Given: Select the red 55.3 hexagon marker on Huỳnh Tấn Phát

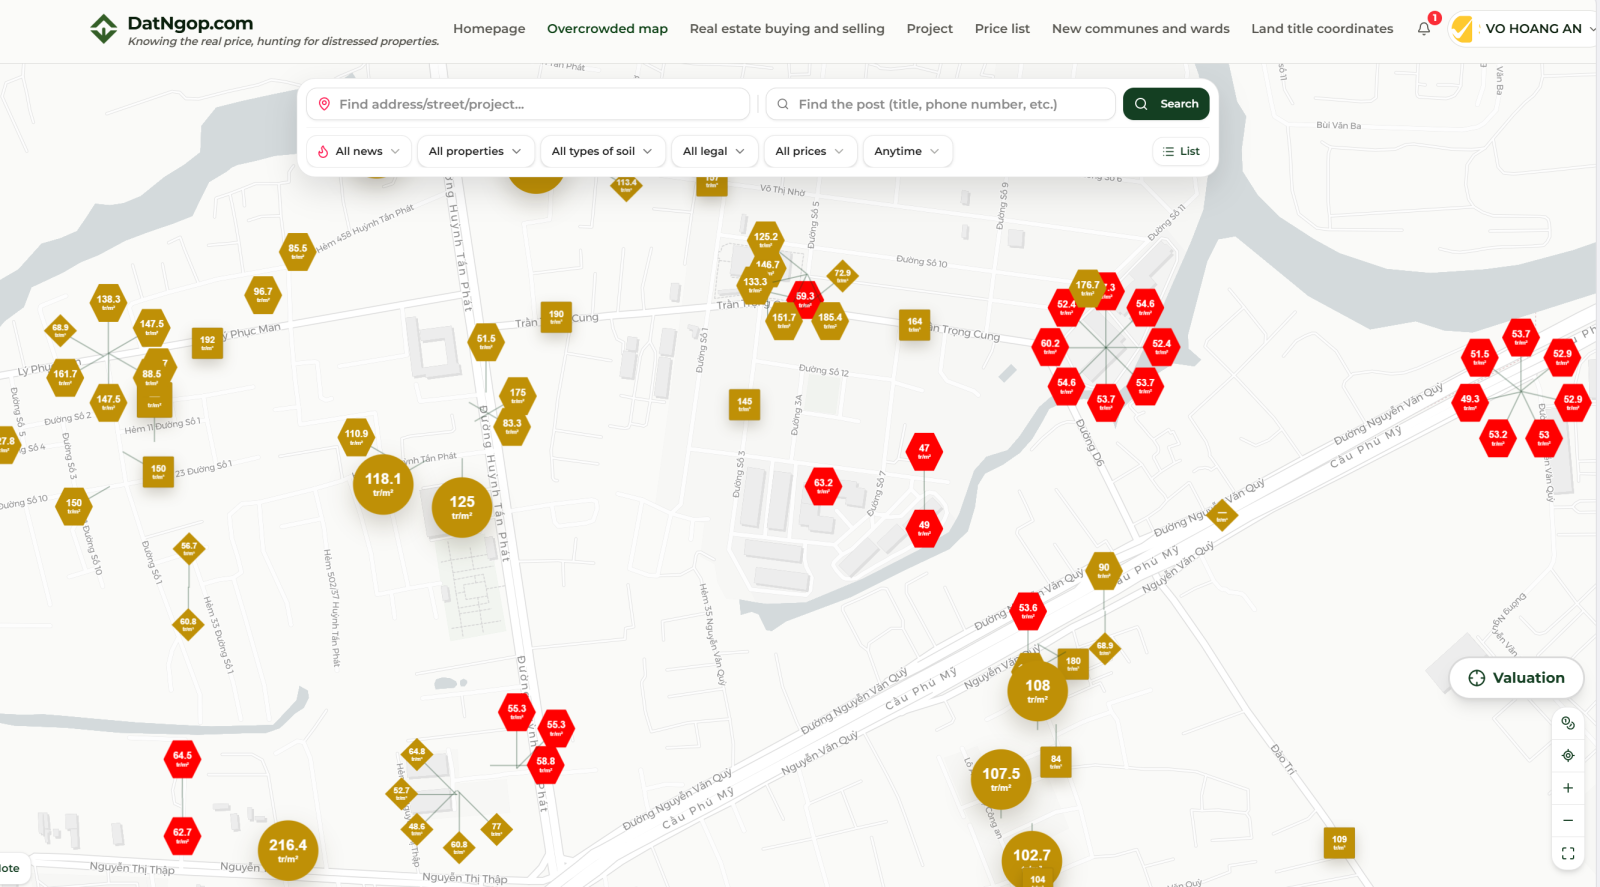Looking at the screenshot, I should click(x=517, y=711).
